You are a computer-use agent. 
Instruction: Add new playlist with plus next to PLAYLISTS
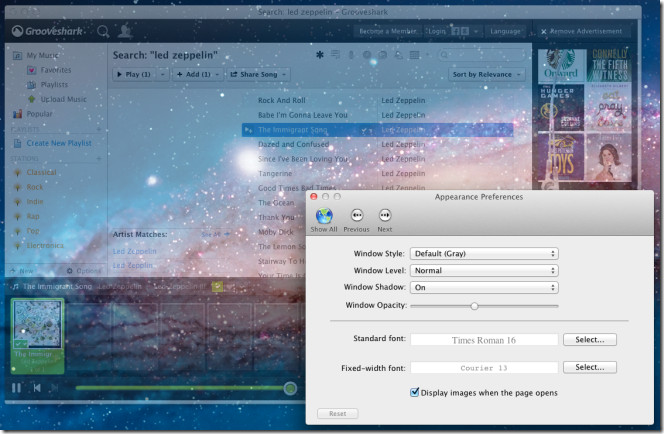(99, 129)
